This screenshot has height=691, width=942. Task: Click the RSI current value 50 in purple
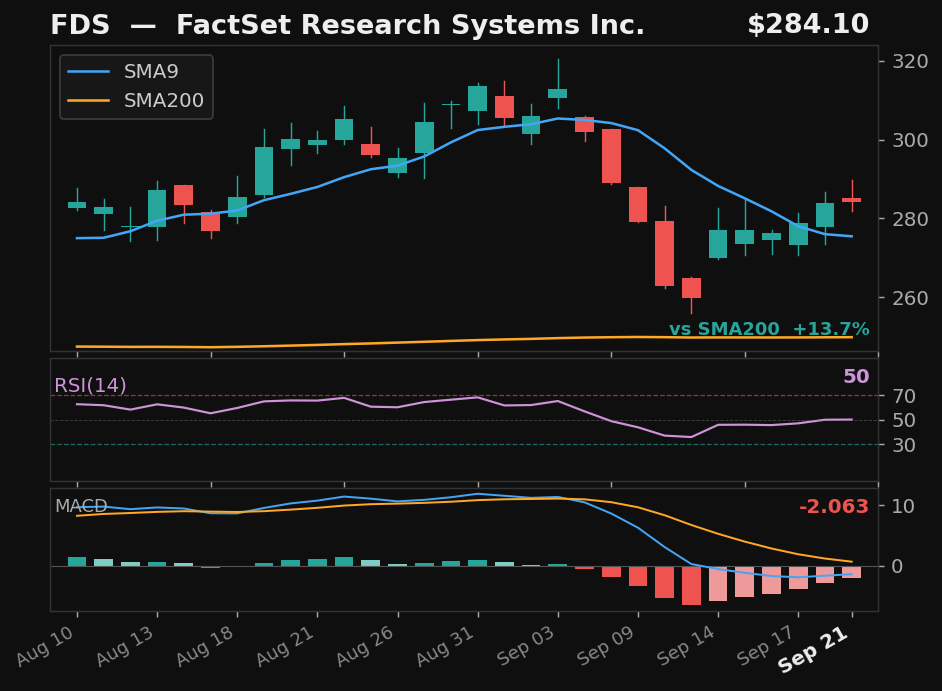(856, 376)
